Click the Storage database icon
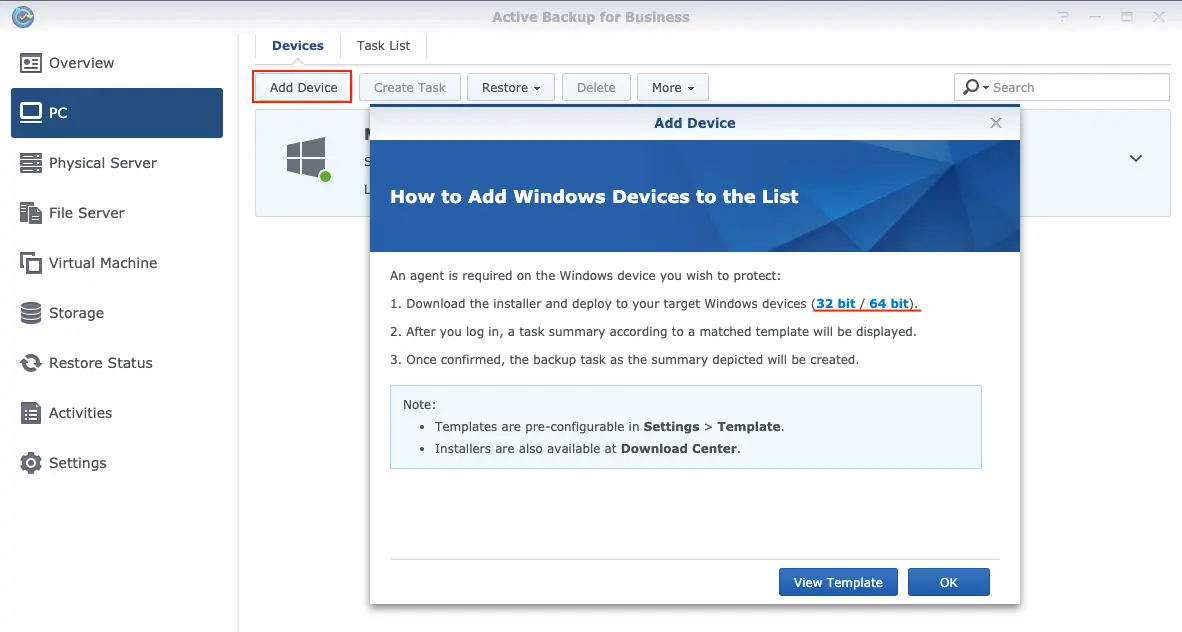Screen dimensions: 1182x632 [x=31, y=313]
